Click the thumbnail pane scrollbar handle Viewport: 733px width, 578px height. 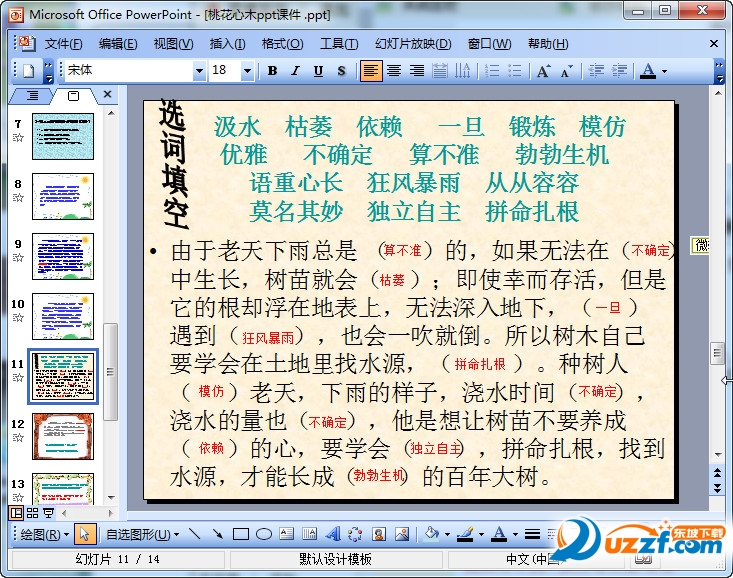click(x=111, y=372)
